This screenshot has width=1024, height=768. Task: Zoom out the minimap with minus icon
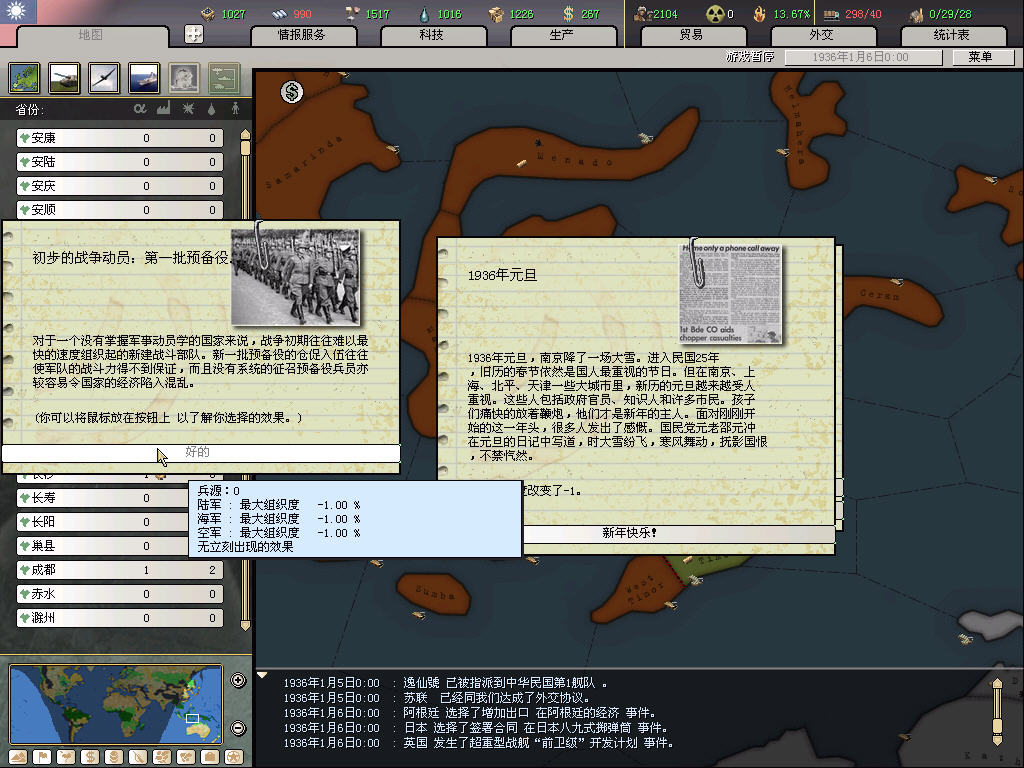(x=238, y=728)
